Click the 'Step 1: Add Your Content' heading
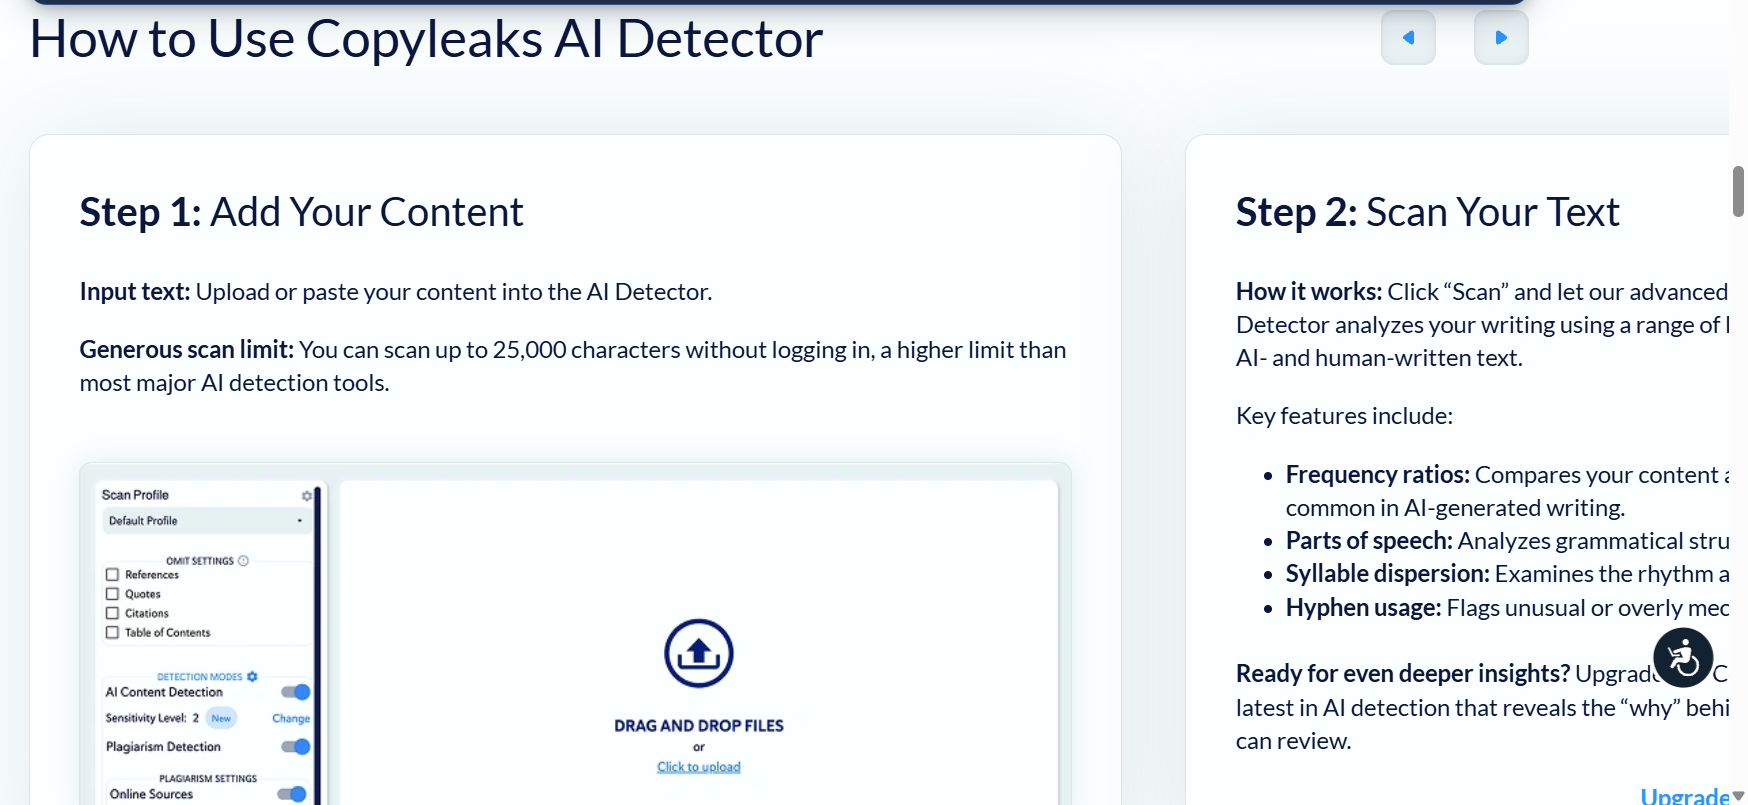1748x805 pixels. click(x=301, y=212)
